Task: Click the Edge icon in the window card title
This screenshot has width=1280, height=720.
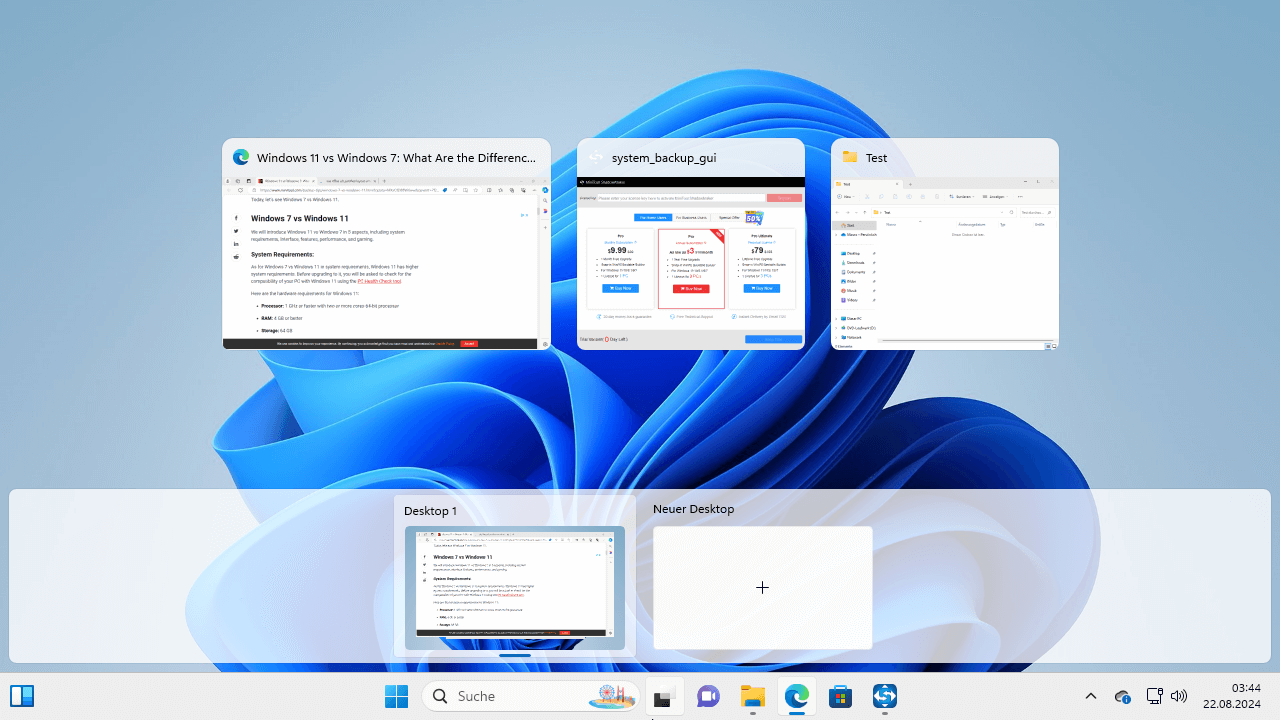Action: 241,157
